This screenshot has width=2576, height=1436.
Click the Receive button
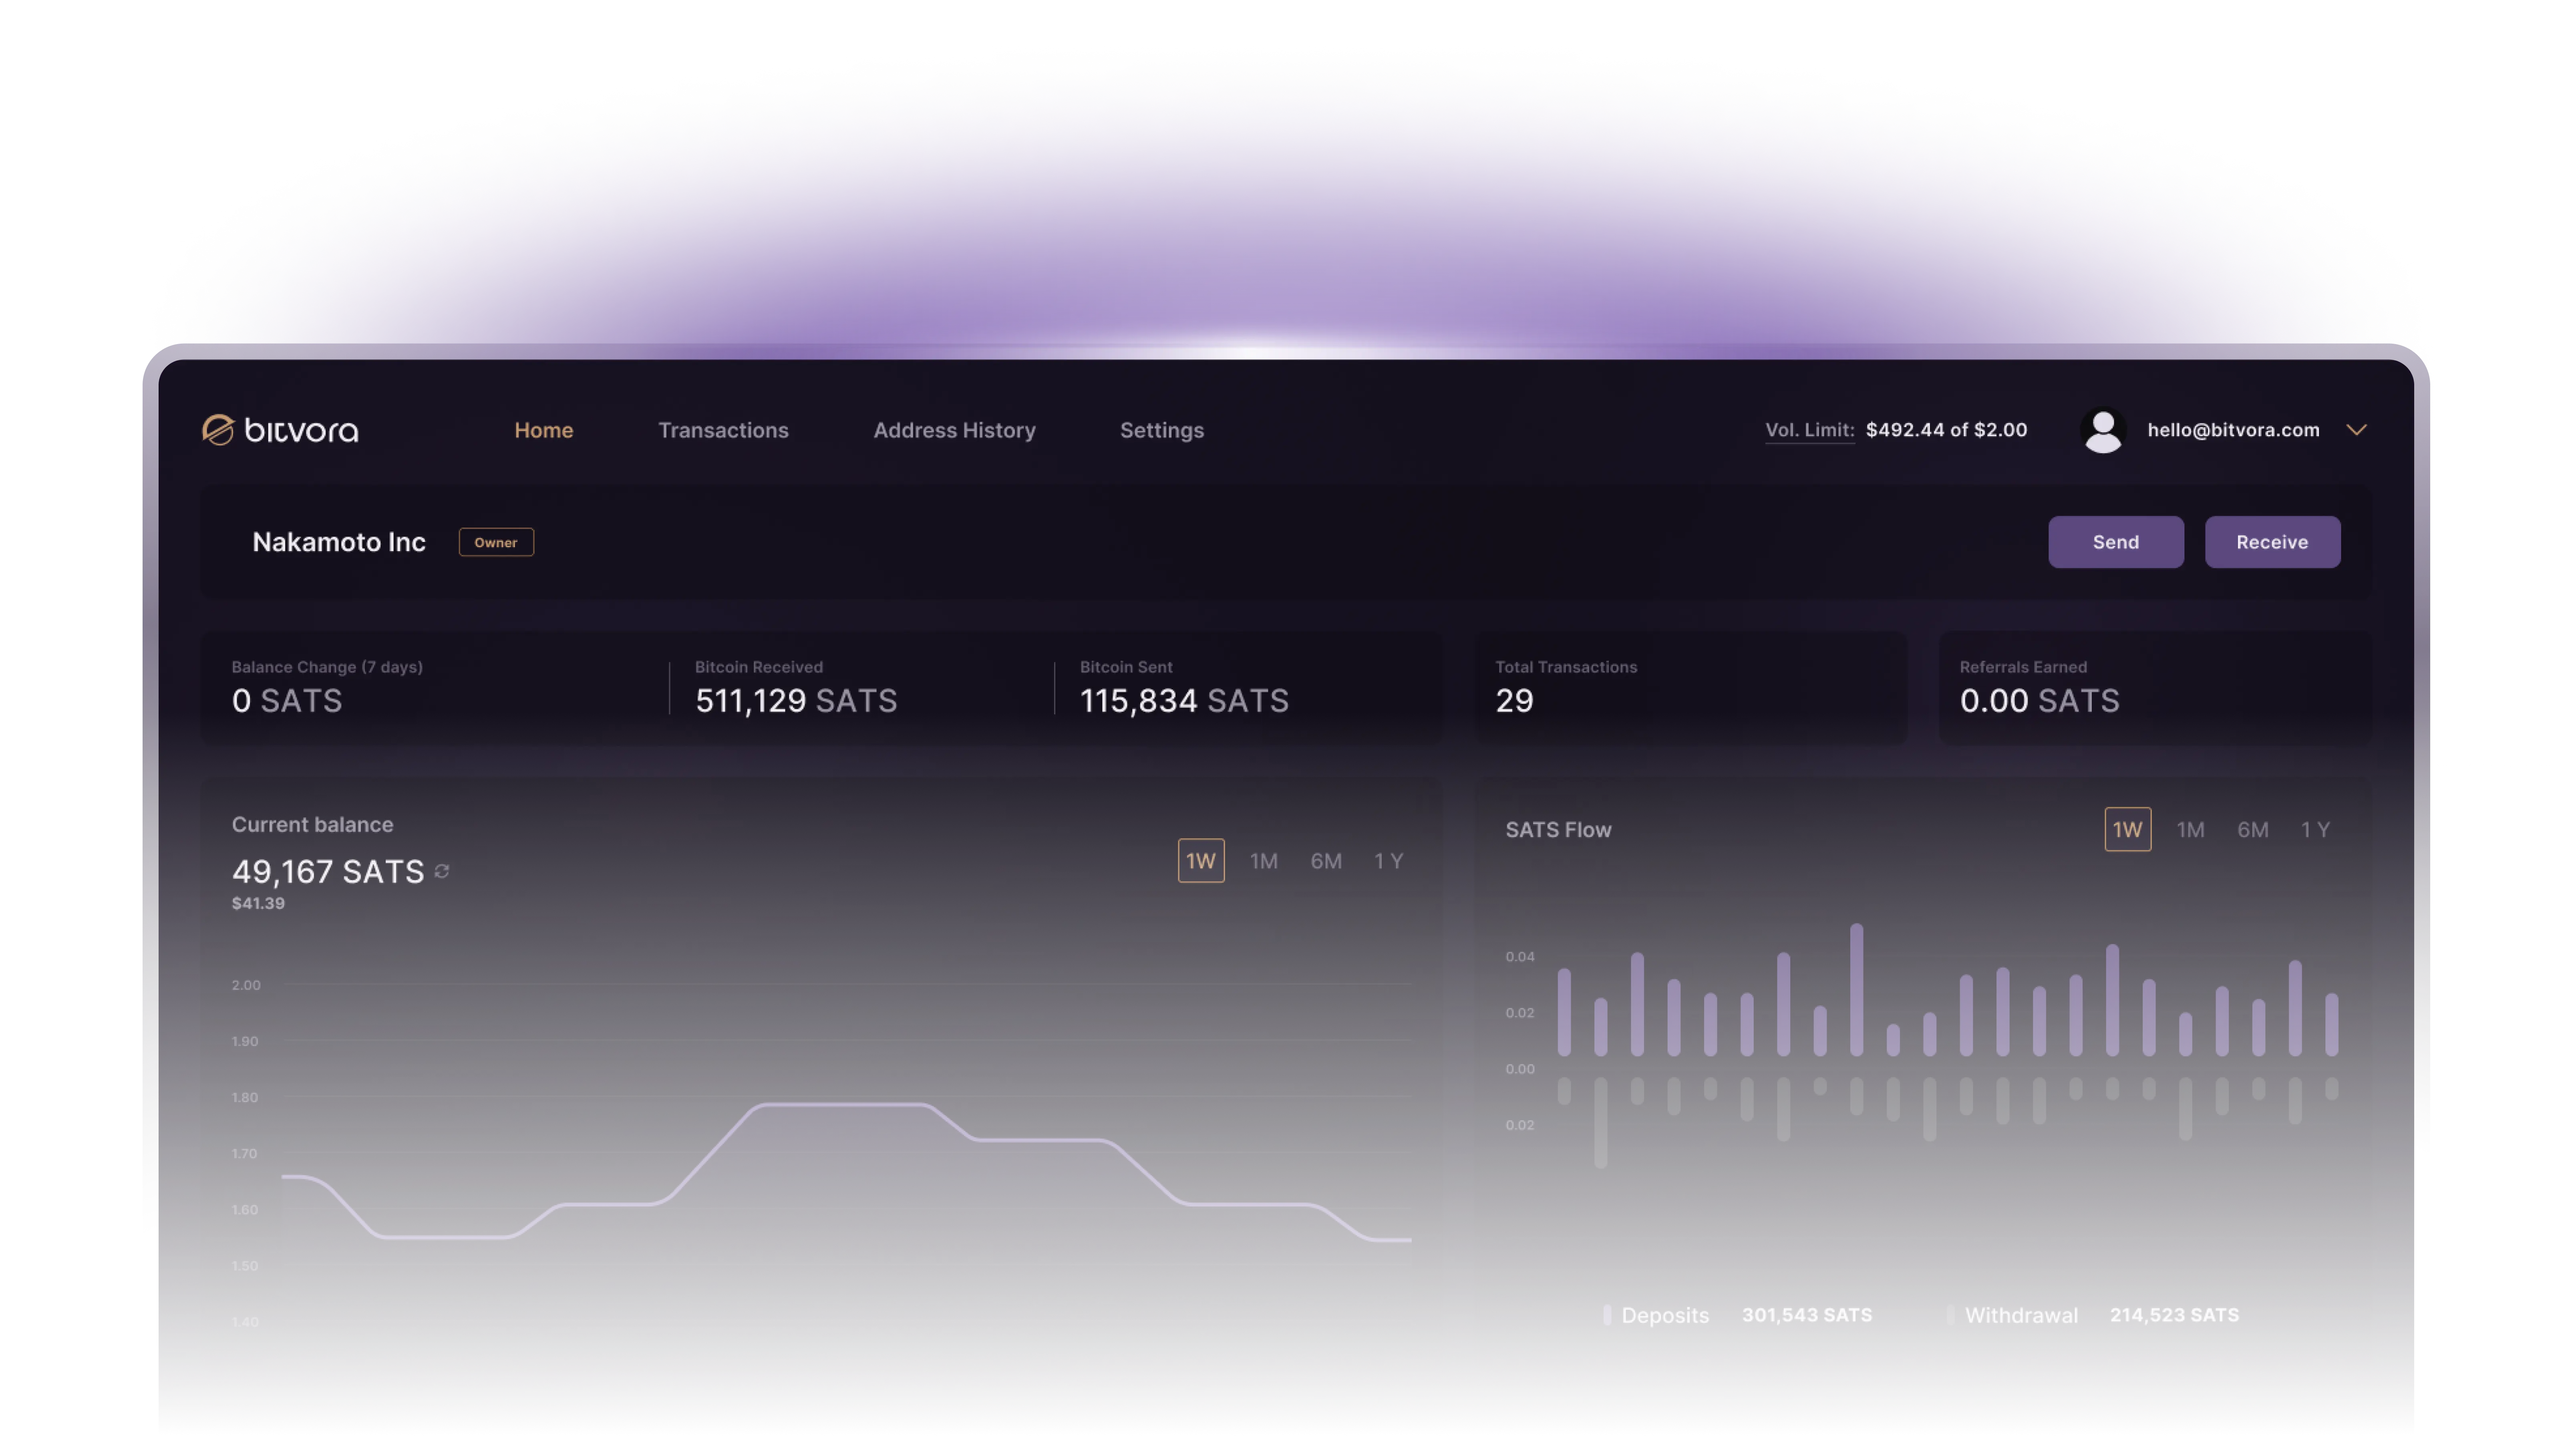(x=2272, y=542)
